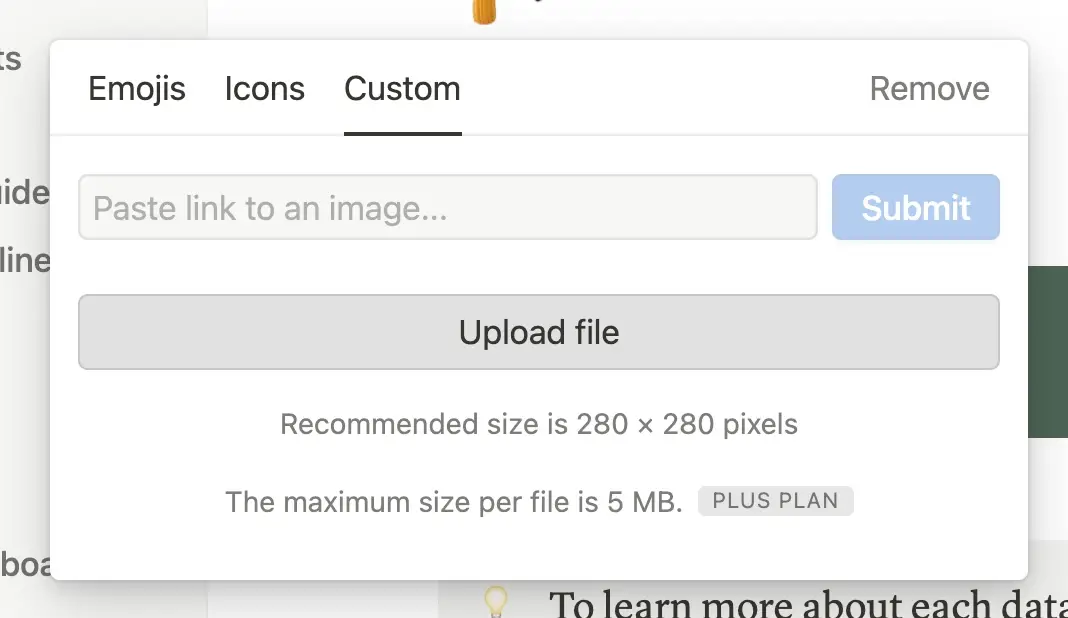This screenshot has height=618, width=1068.
Task: Click the maximum file size notice
Action: (x=453, y=501)
